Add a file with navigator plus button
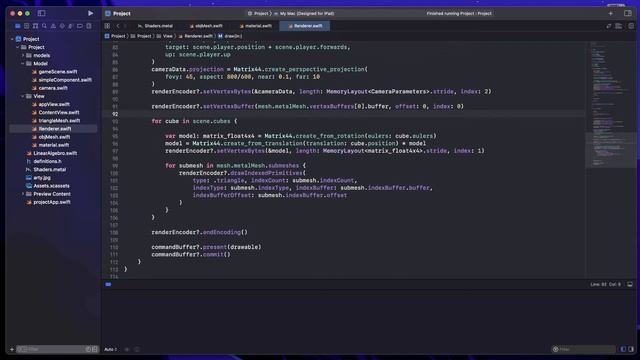The image size is (640, 360). [x=12, y=349]
